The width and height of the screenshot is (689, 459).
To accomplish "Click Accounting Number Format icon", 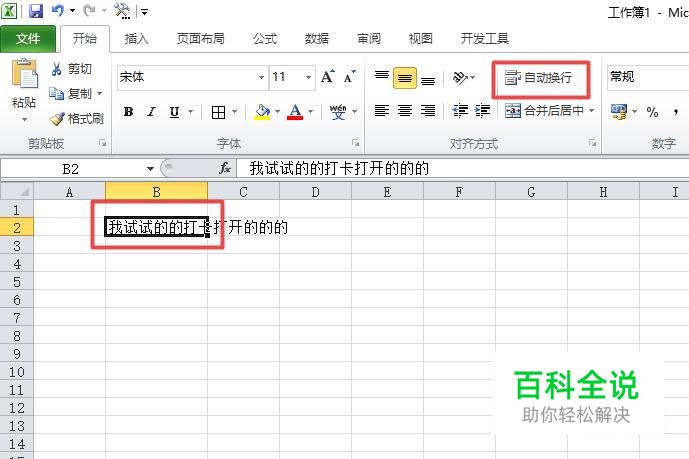I will tap(619, 112).
